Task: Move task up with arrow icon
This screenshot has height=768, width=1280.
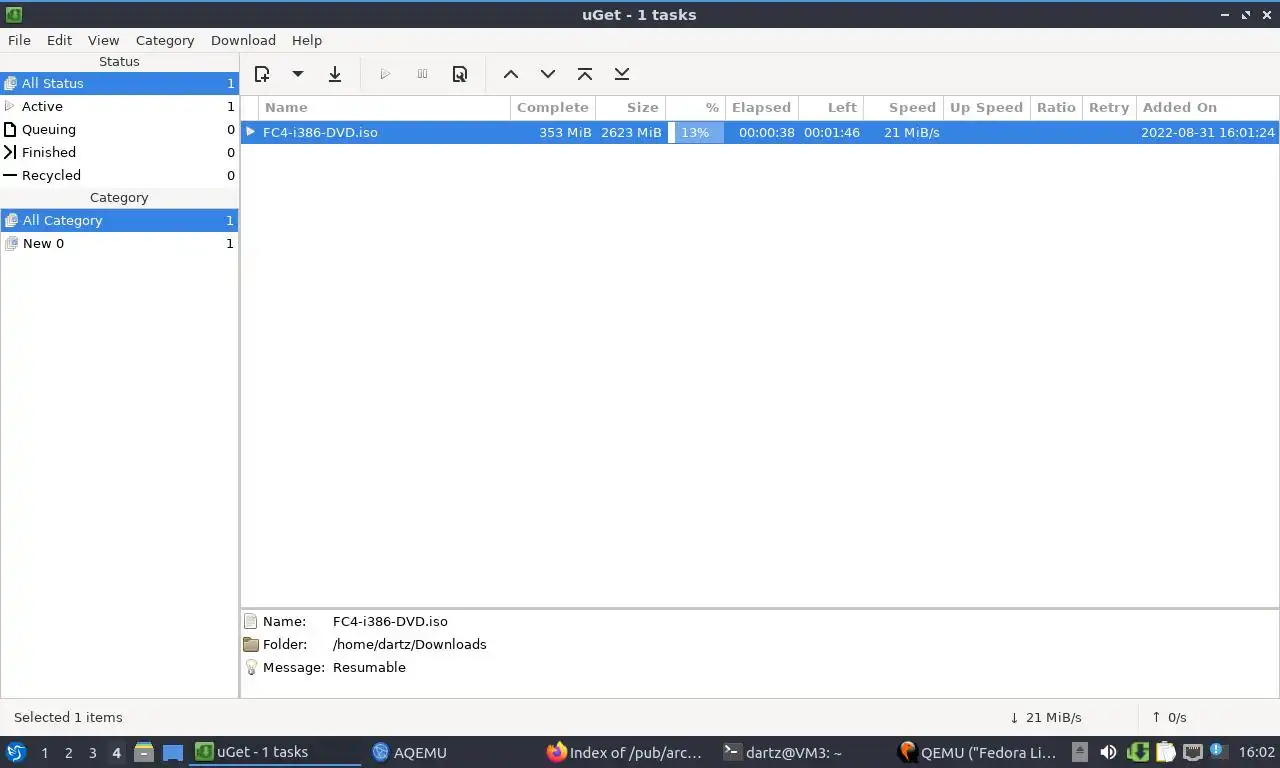Action: (x=511, y=74)
